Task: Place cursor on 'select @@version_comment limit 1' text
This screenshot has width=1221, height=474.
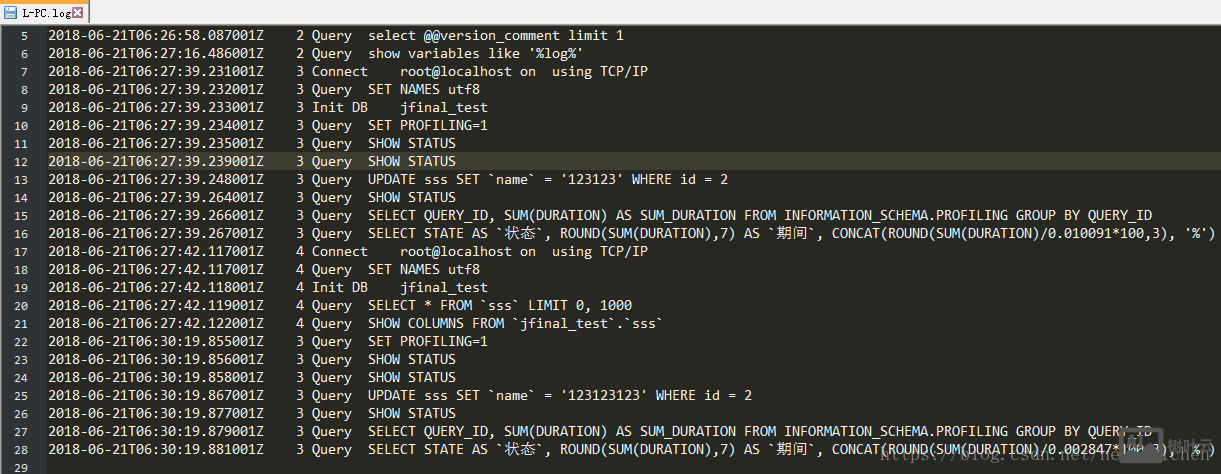Action: coord(495,36)
